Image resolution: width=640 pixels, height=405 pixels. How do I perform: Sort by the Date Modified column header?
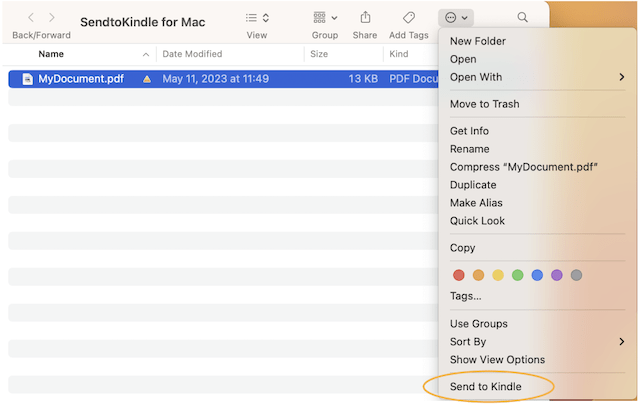[192, 54]
